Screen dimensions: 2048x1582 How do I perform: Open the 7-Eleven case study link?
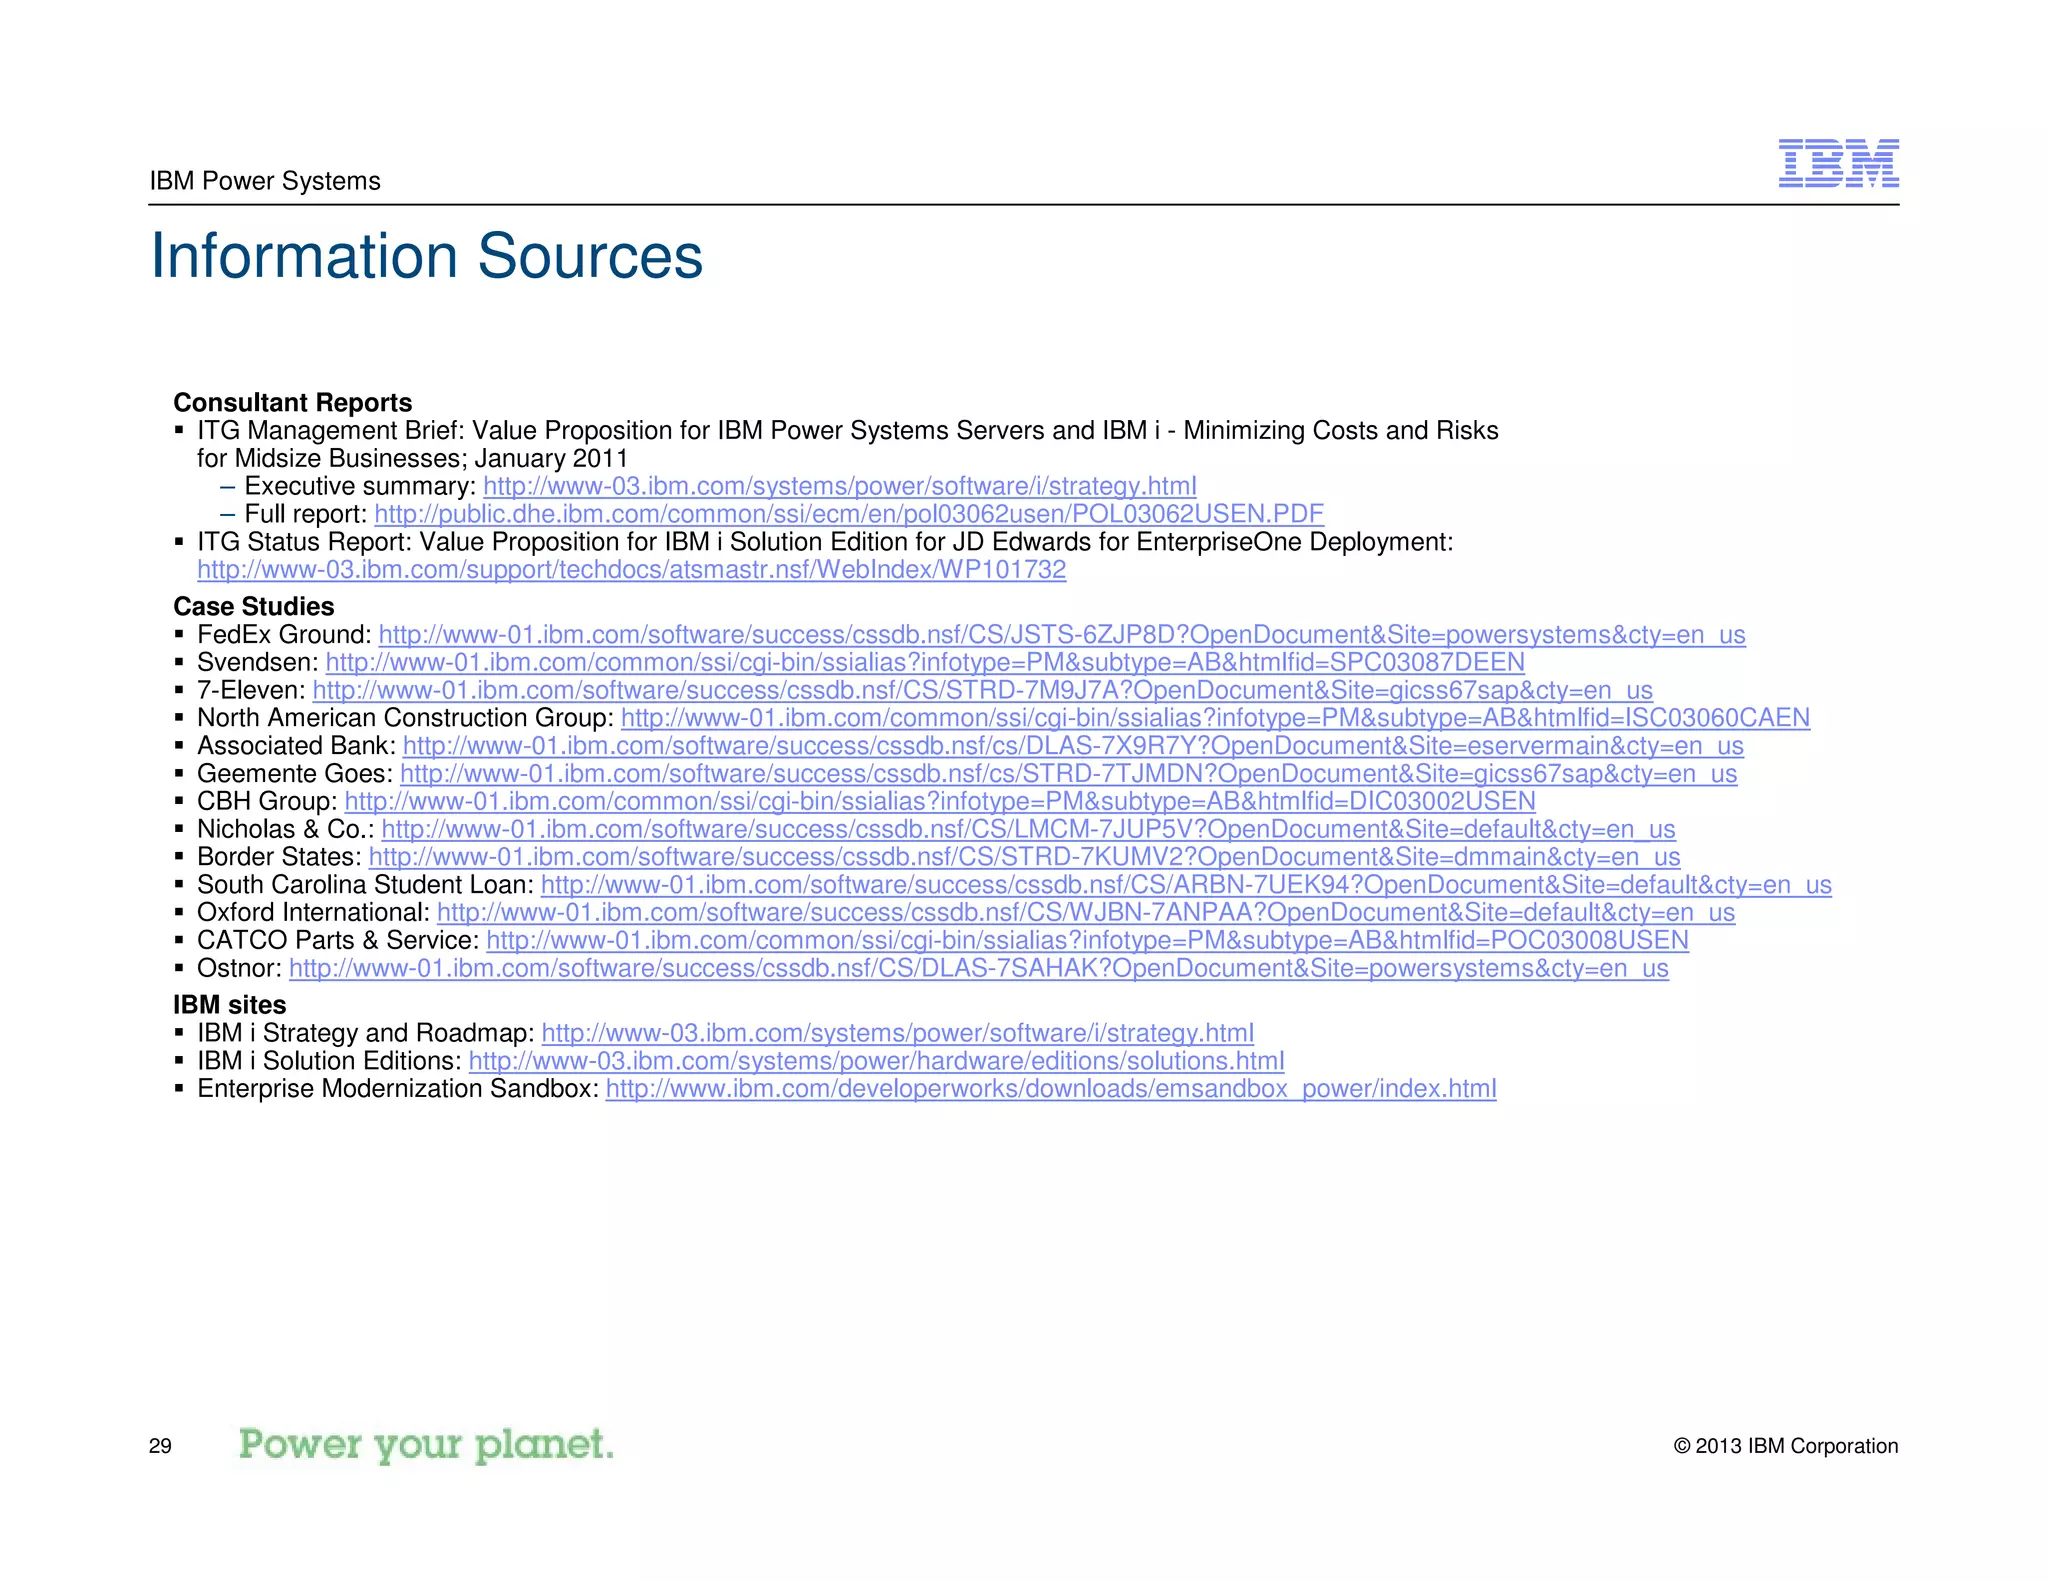tap(983, 691)
